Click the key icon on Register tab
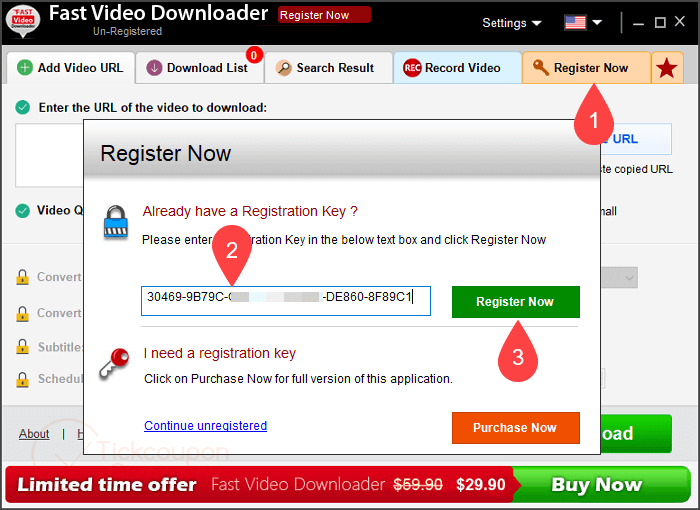The width and height of the screenshot is (700, 510). tap(541, 68)
